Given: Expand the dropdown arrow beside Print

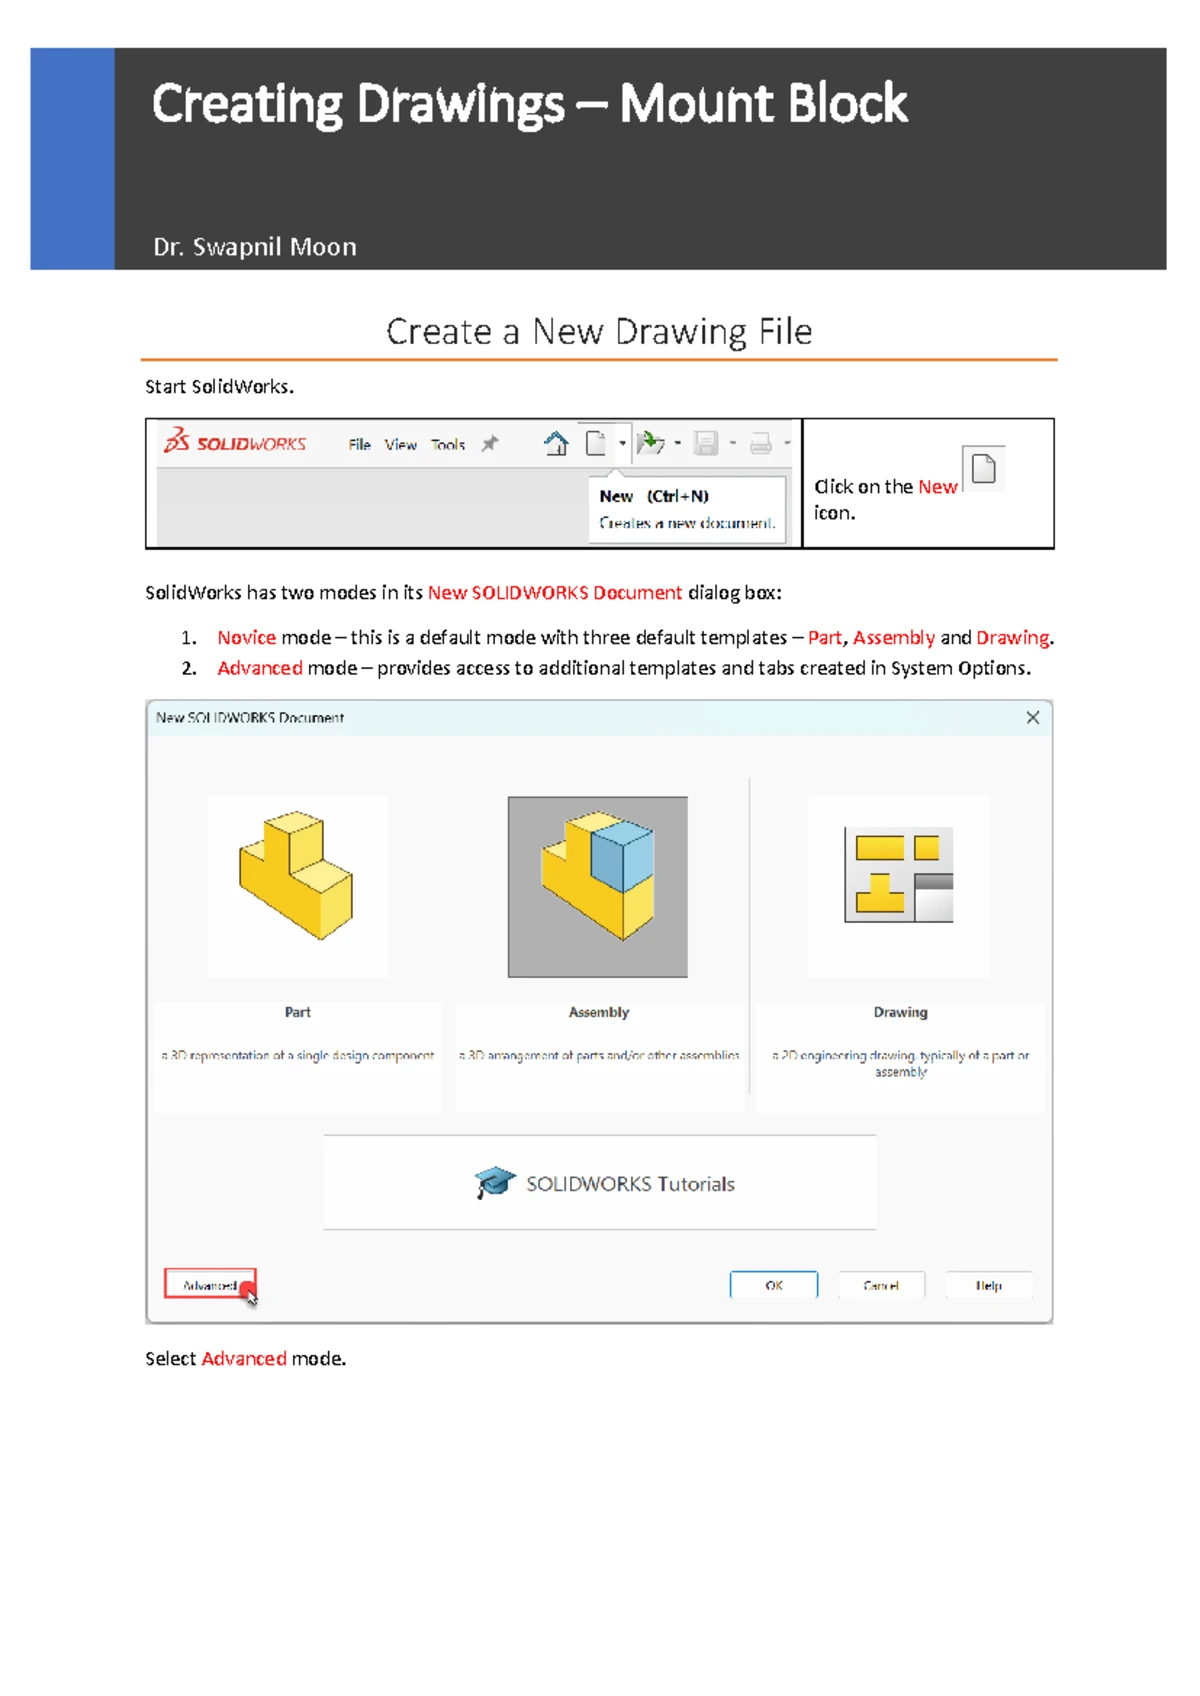Looking at the screenshot, I should coord(787,443).
